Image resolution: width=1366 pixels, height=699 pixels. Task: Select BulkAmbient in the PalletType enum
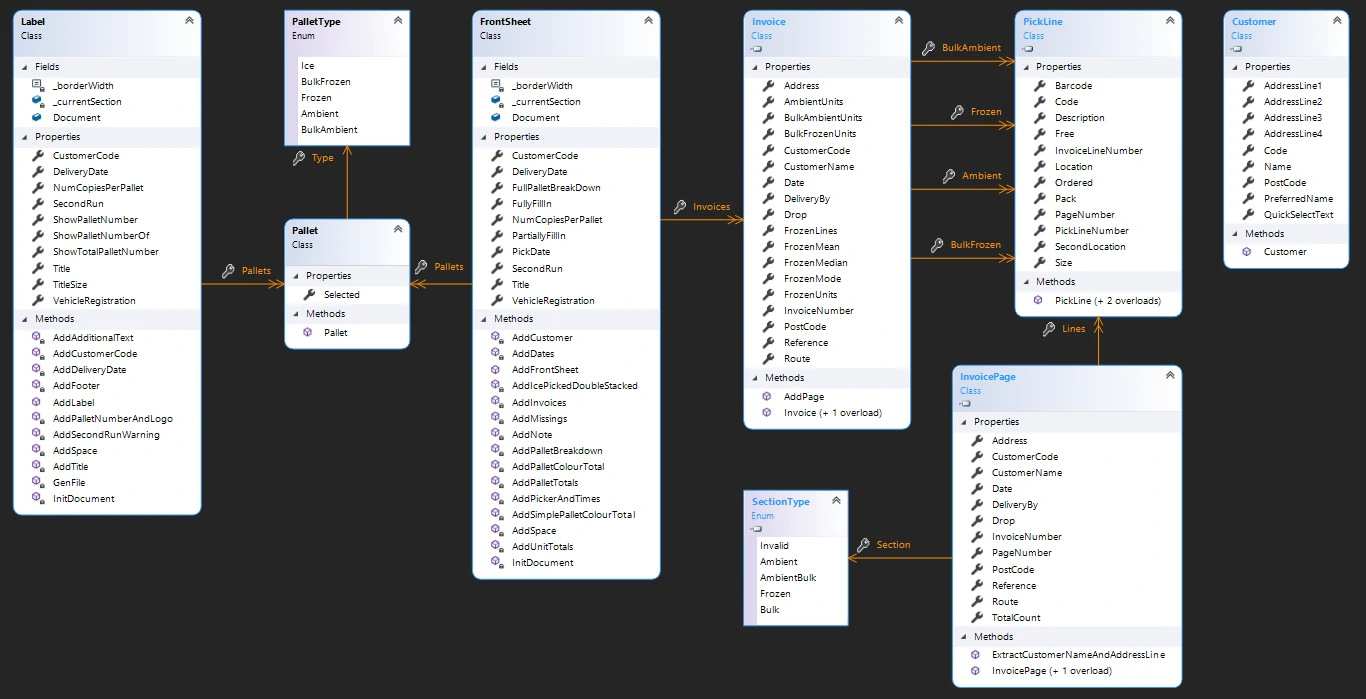(329, 130)
